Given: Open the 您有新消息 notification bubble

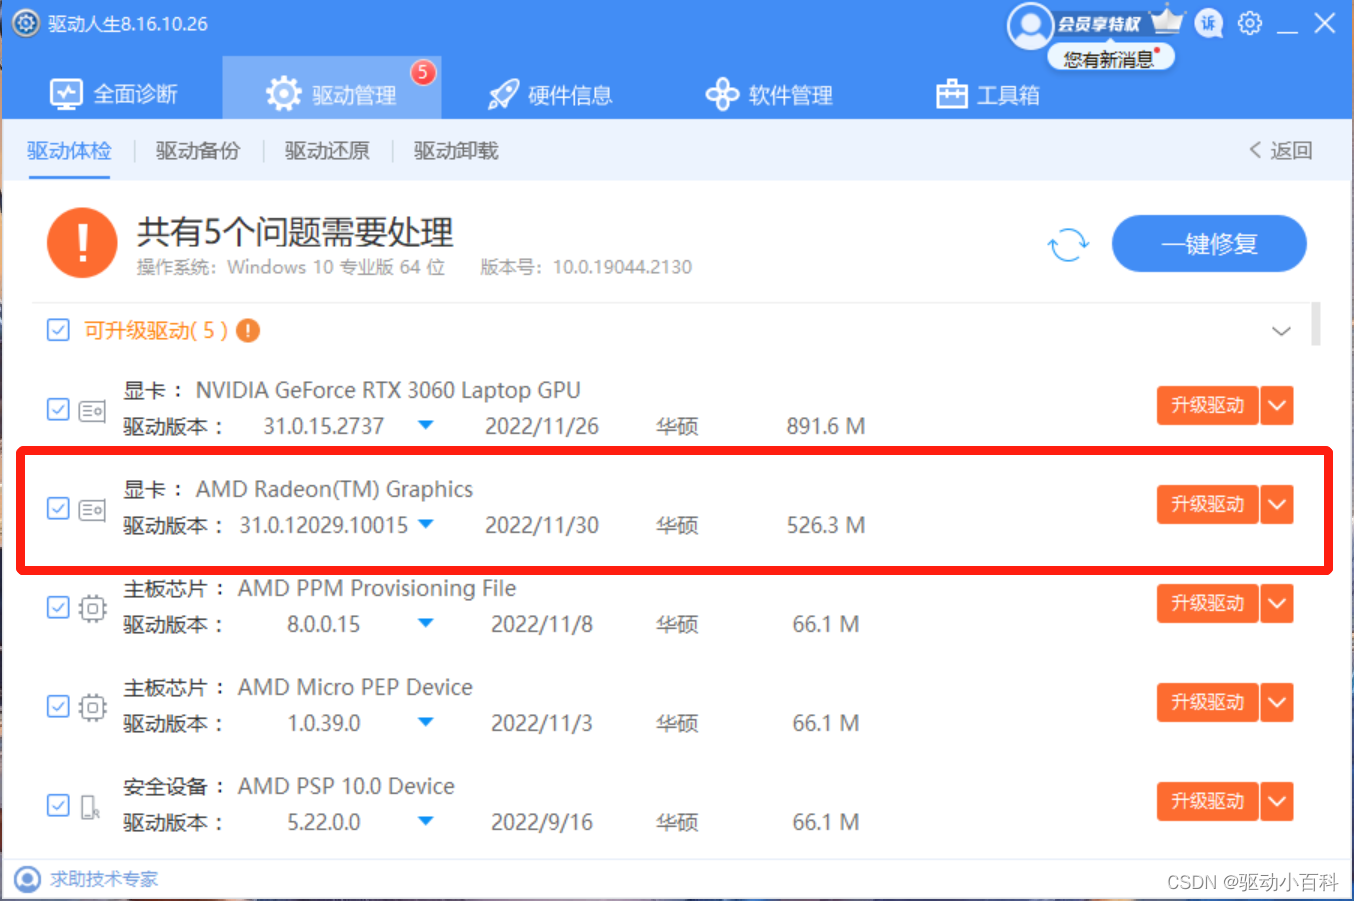Looking at the screenshot, I should pos(1110,58).
